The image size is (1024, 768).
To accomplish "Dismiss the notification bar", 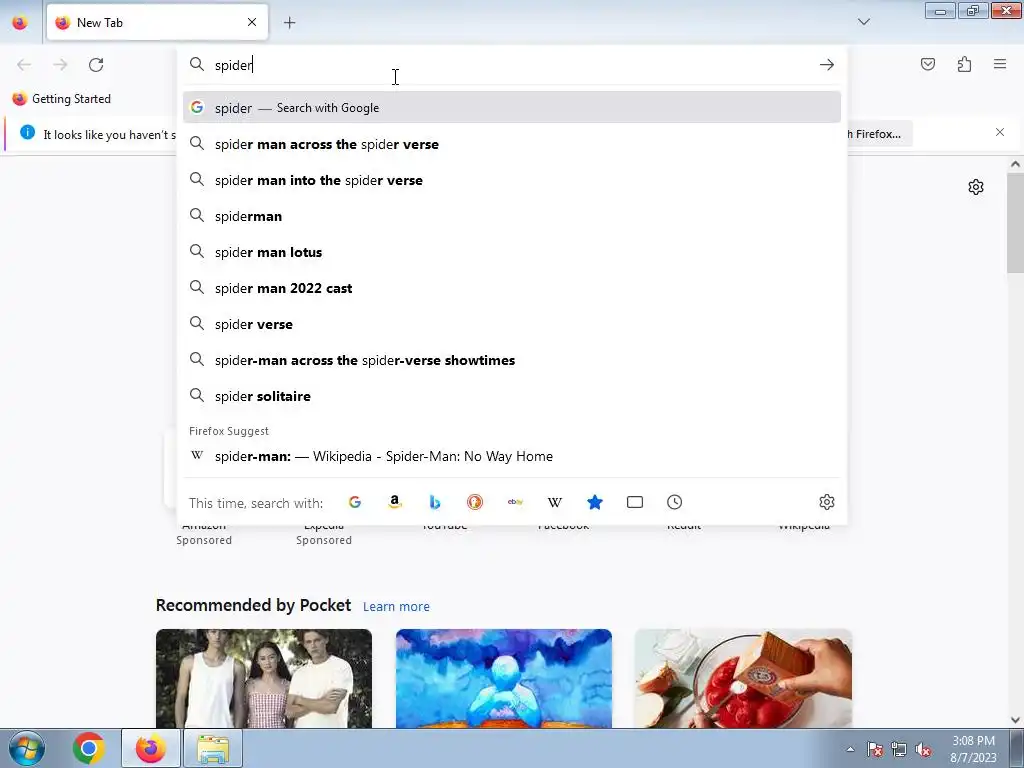I will [1000, 133].
